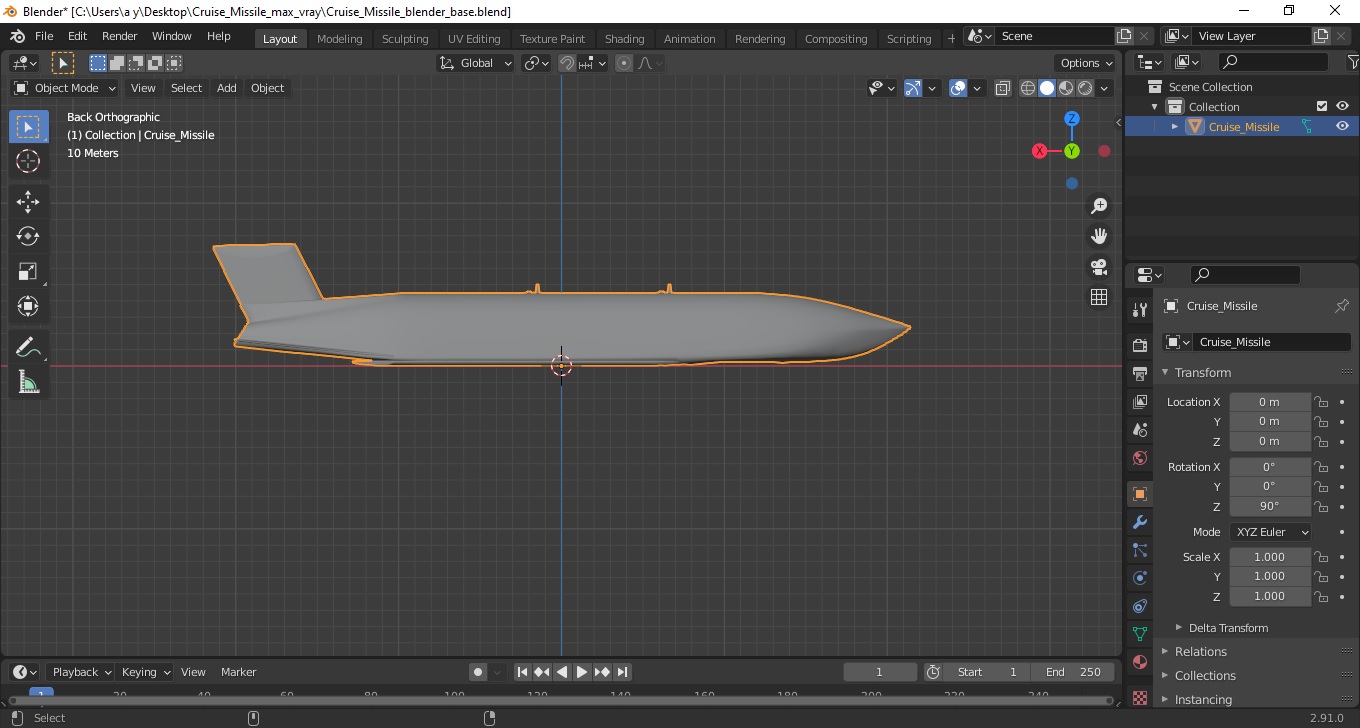Switch to wireframe viewport shading
This screenshot has height=728, width=1360.
click(1028, 88)
